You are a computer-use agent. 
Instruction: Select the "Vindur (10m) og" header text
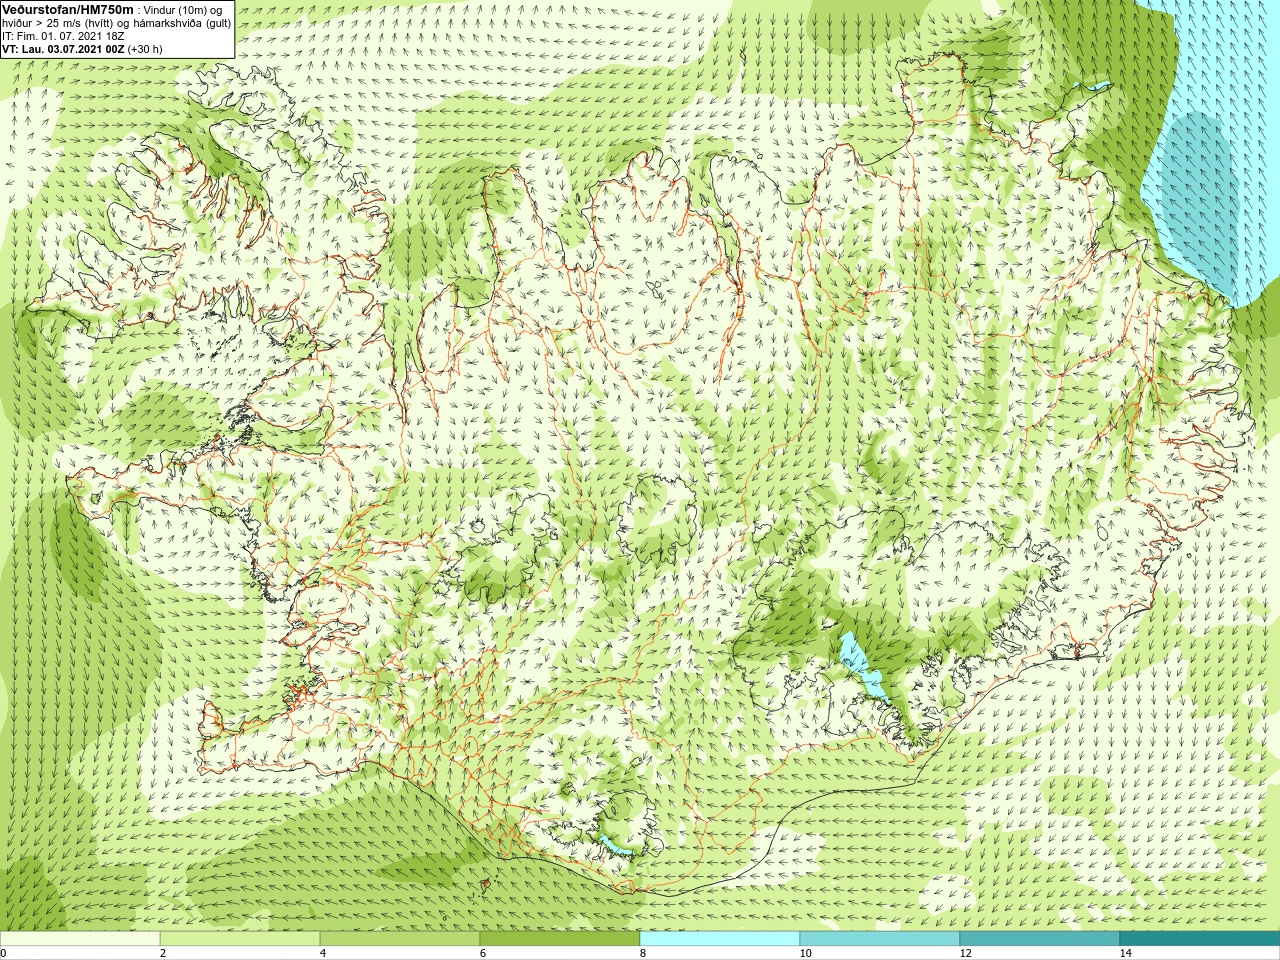point(183,10)
